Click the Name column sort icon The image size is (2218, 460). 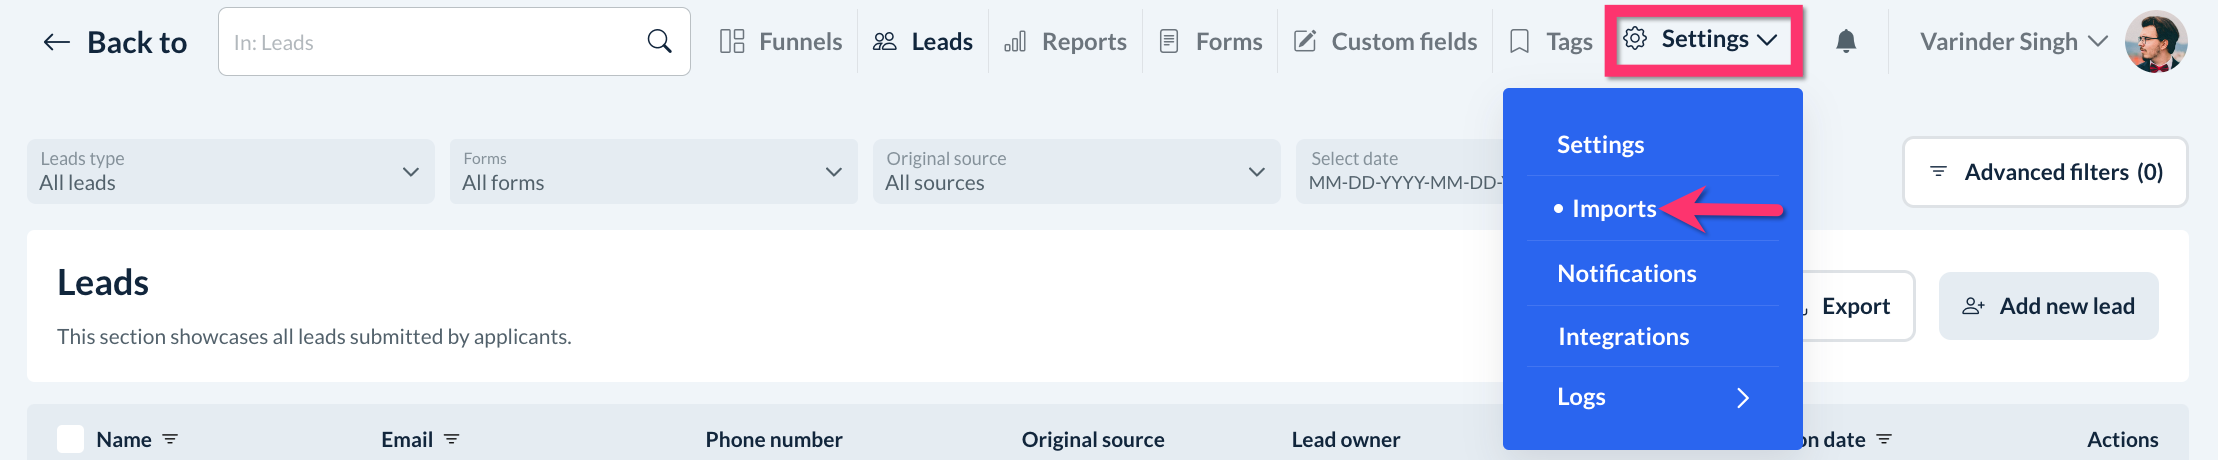pyautogui.click(x=170, y=439)
